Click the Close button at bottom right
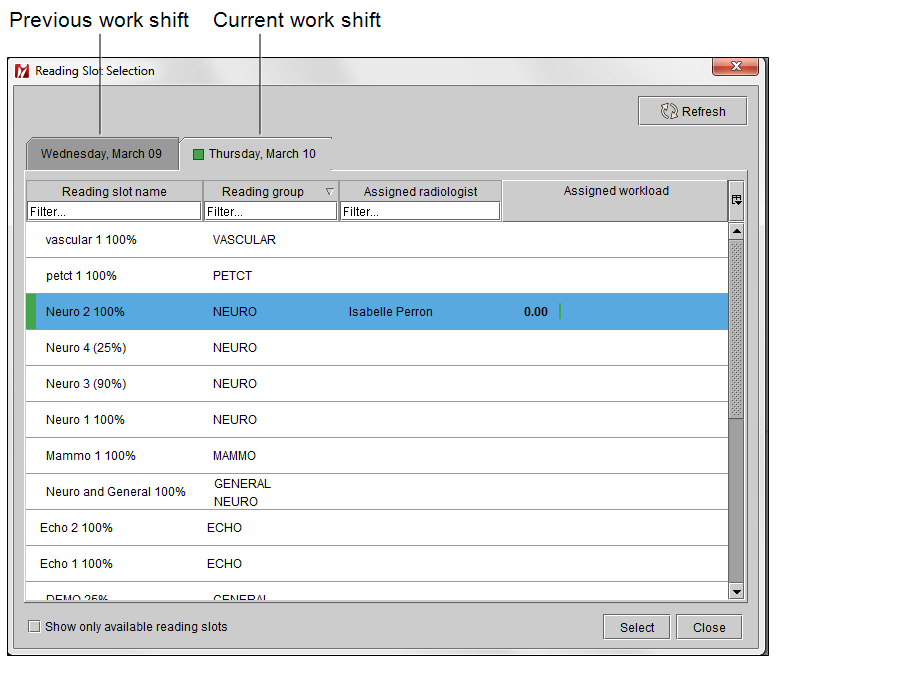The height and width of the screenshot is (676, 900). tap(709, 627)
